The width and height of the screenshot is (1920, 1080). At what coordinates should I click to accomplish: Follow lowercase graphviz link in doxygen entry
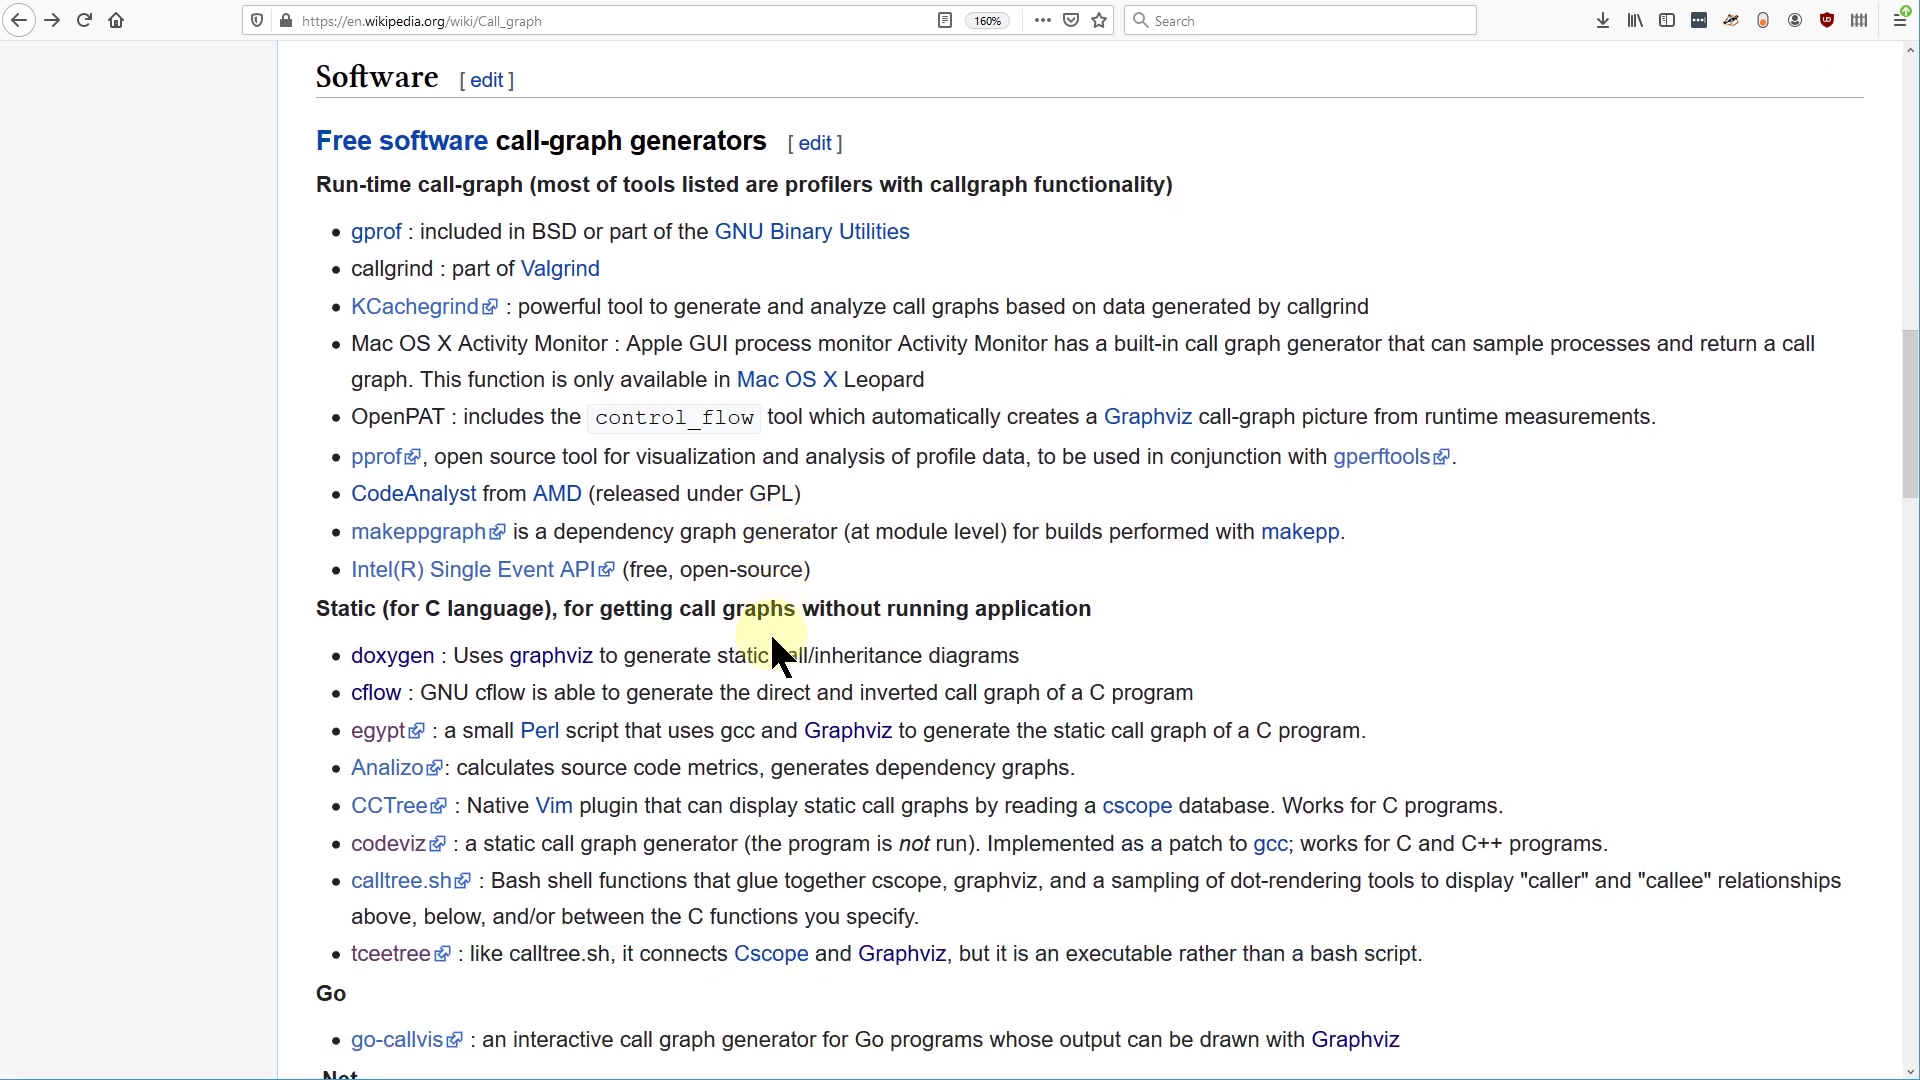551,656
